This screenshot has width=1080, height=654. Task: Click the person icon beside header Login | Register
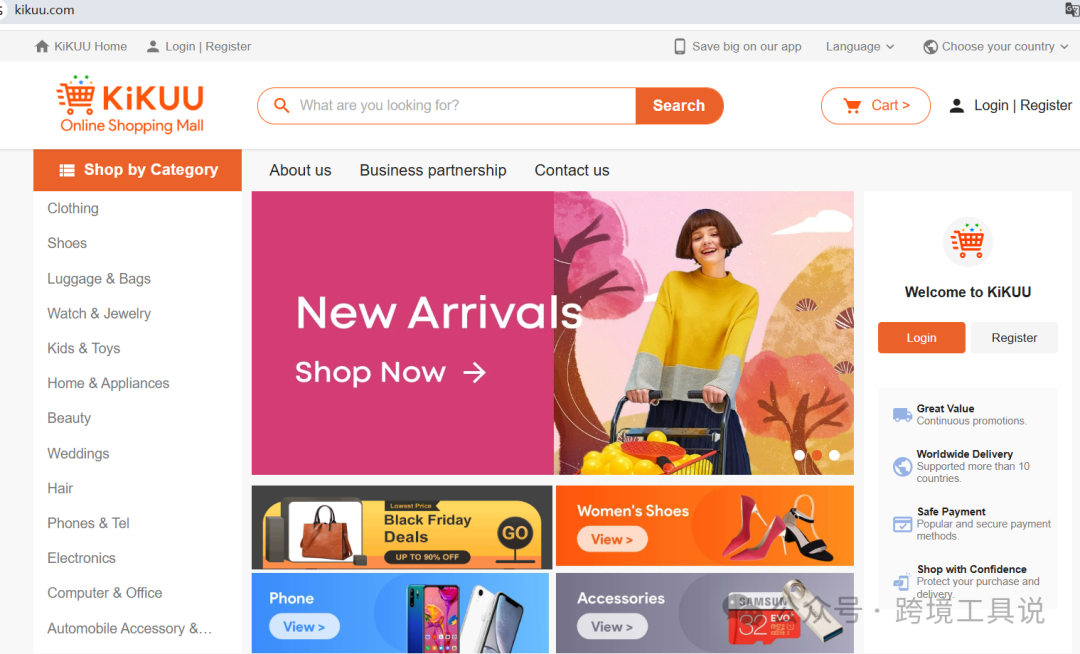pyautogui.click(x=957, y=105)
